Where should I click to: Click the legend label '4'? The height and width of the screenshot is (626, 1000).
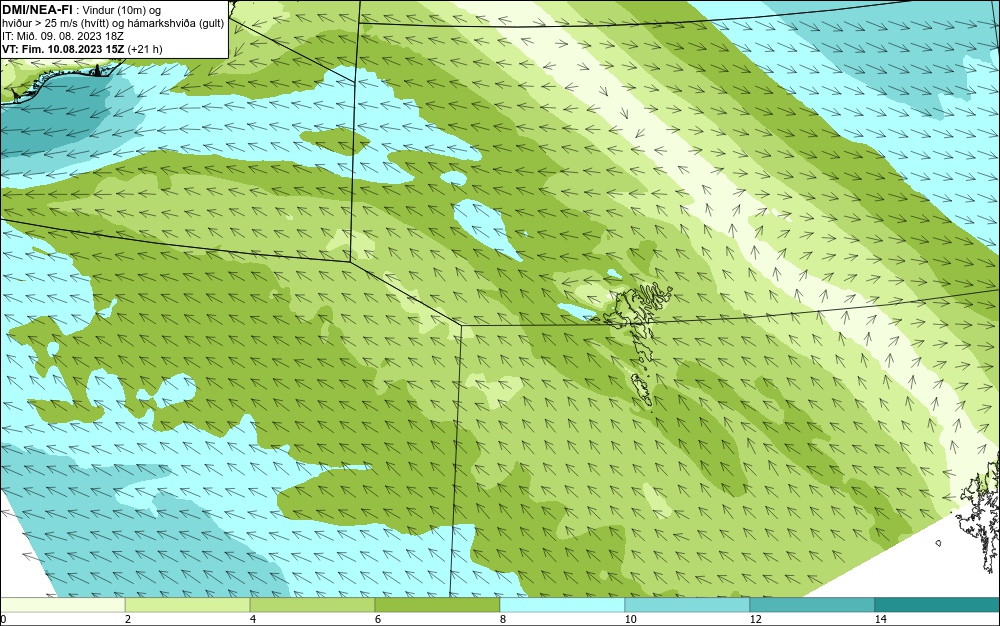click(253, 619)
